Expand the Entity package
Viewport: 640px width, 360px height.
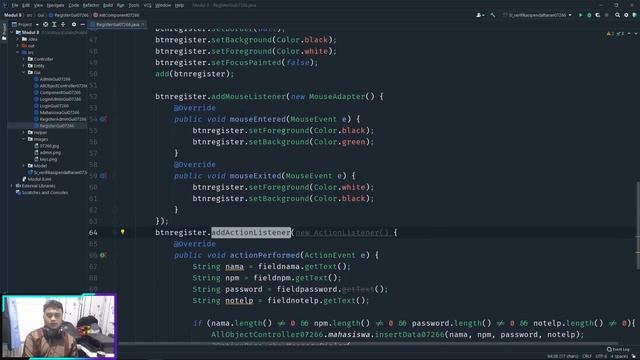[24, 66]
